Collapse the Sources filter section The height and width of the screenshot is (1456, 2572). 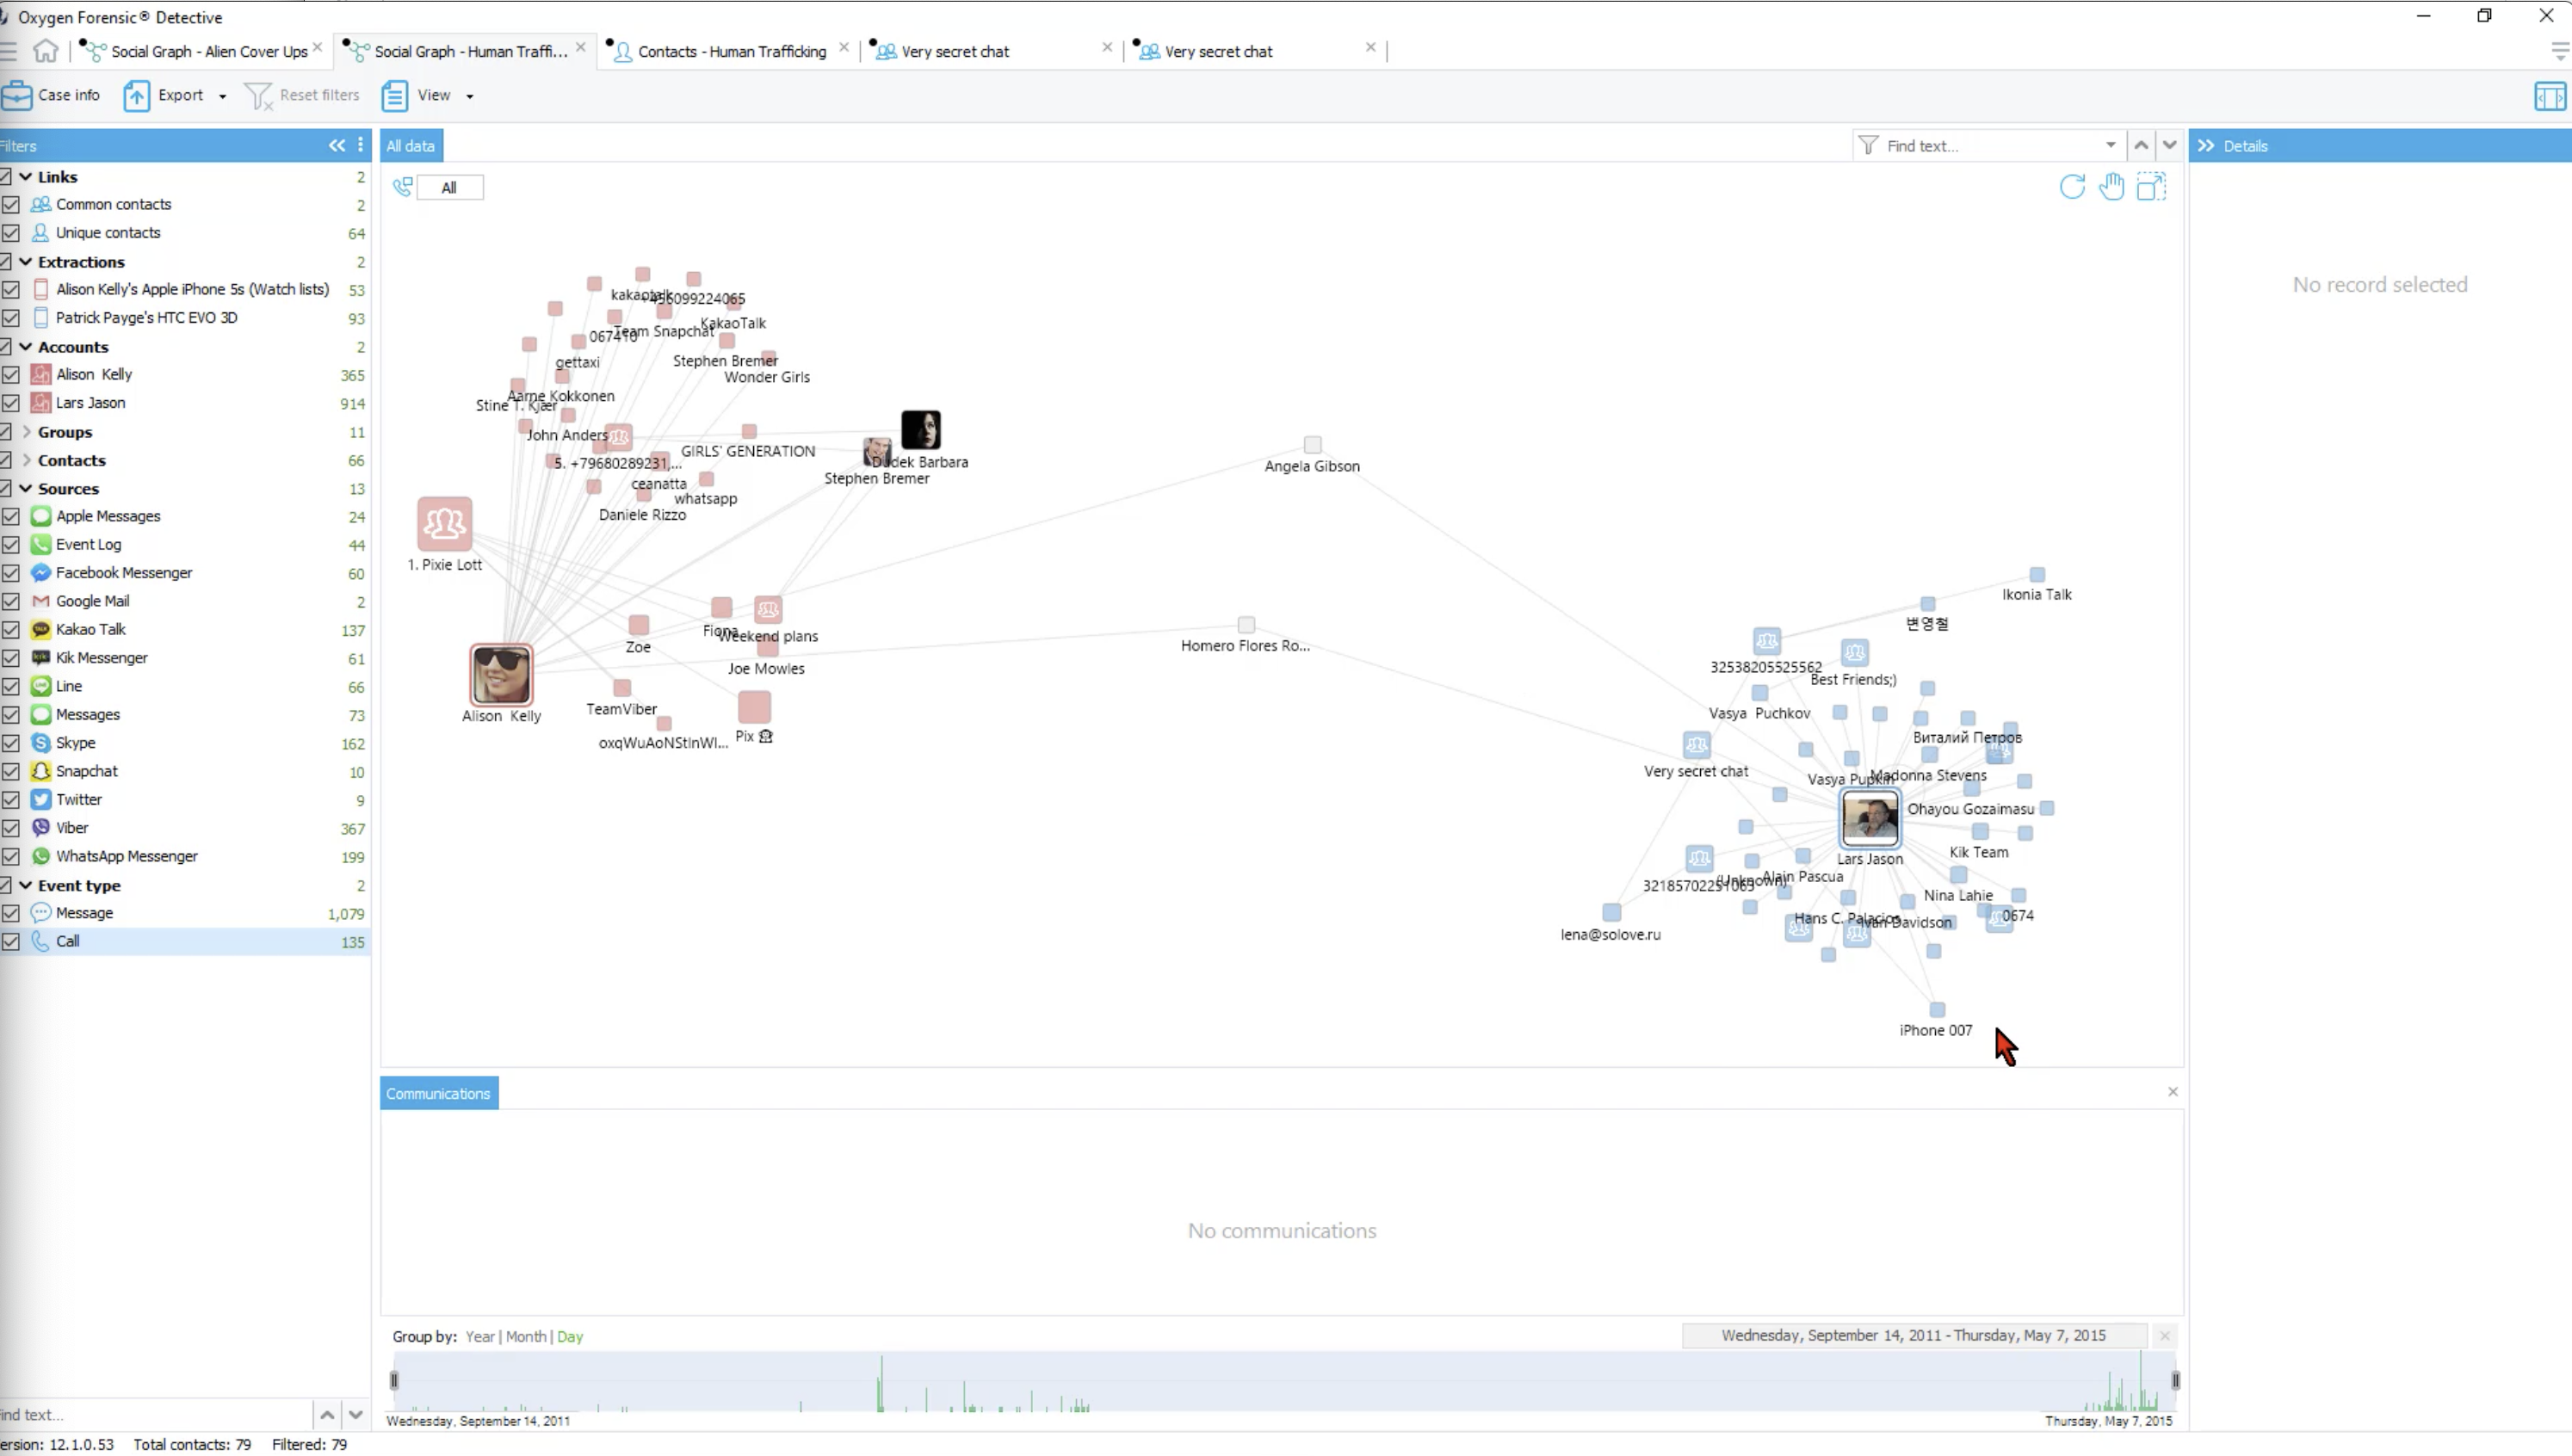click(x=26, y=489)
